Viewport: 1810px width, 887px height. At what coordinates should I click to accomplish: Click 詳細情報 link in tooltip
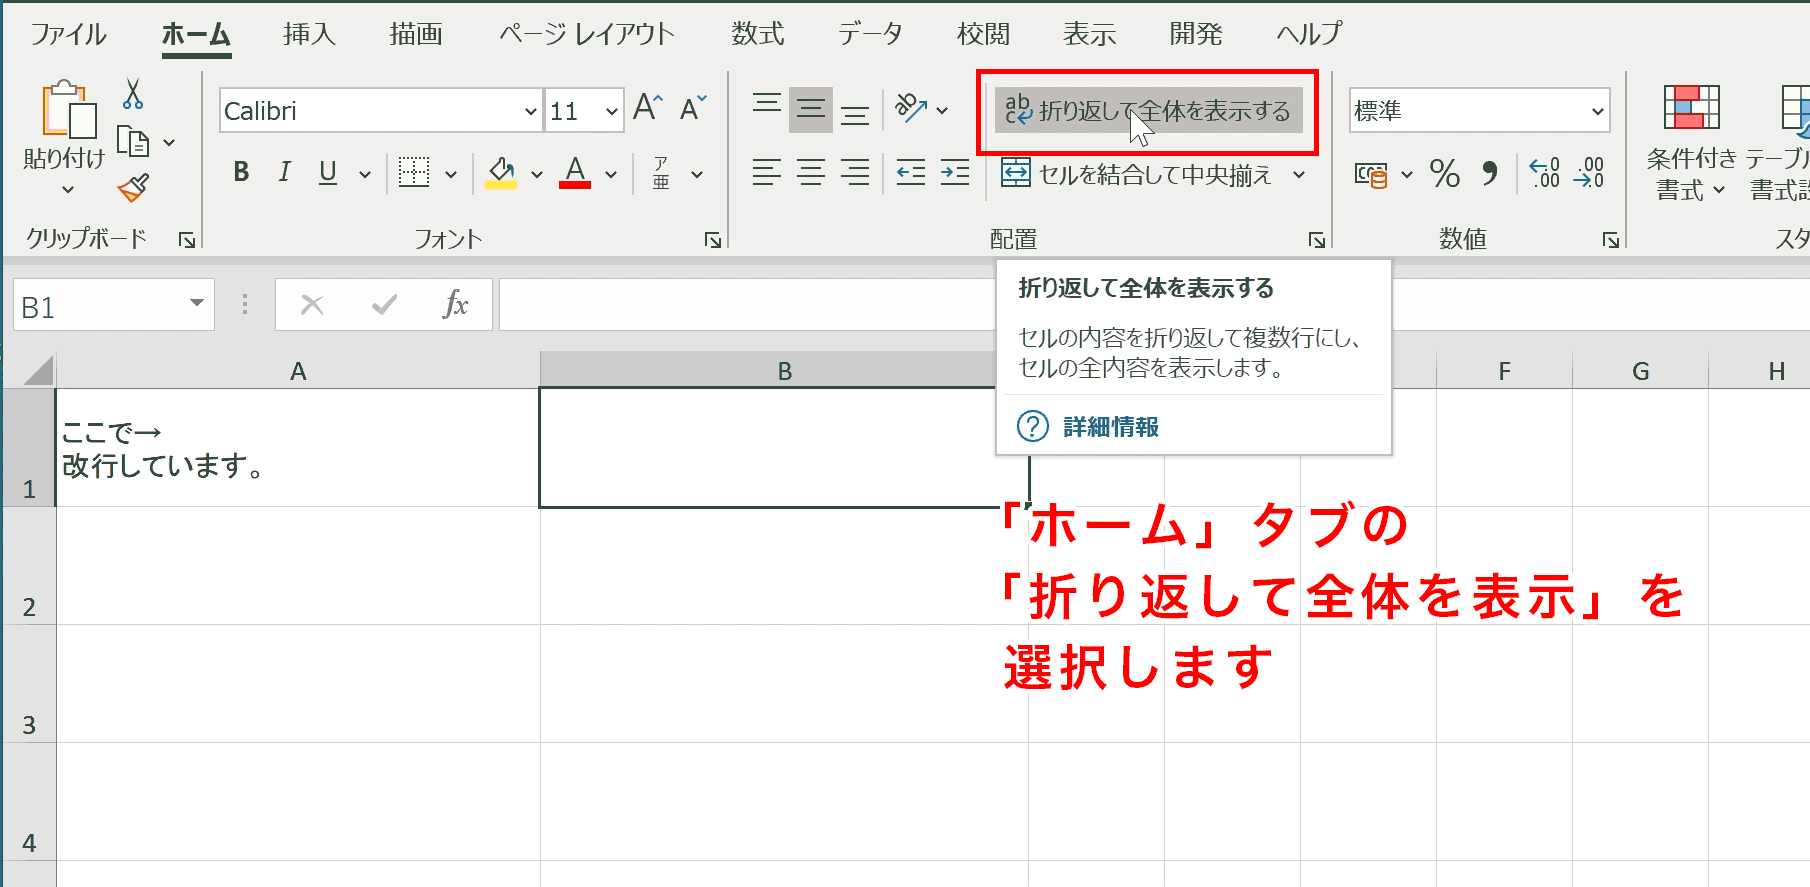pyautogui.click(x=1111, y=427)
